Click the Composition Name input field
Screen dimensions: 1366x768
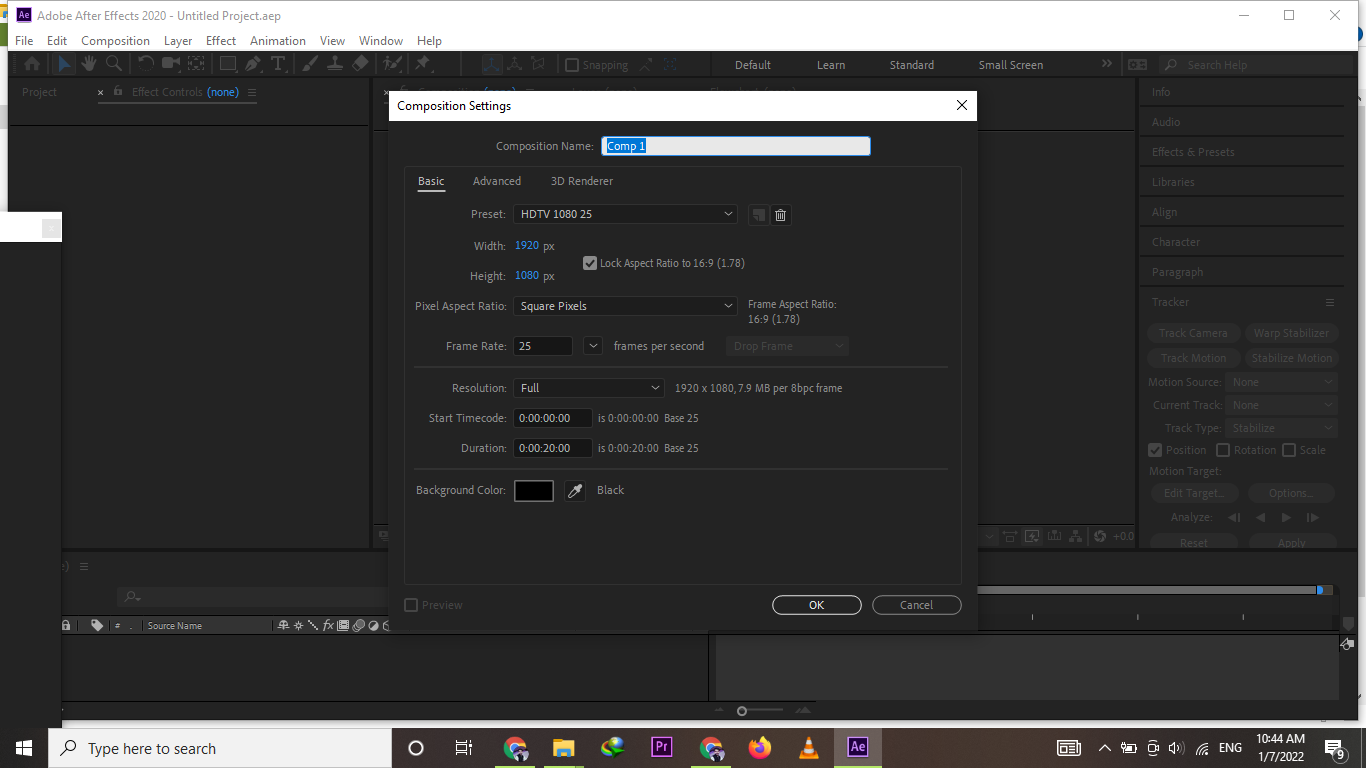coord(736,146)
